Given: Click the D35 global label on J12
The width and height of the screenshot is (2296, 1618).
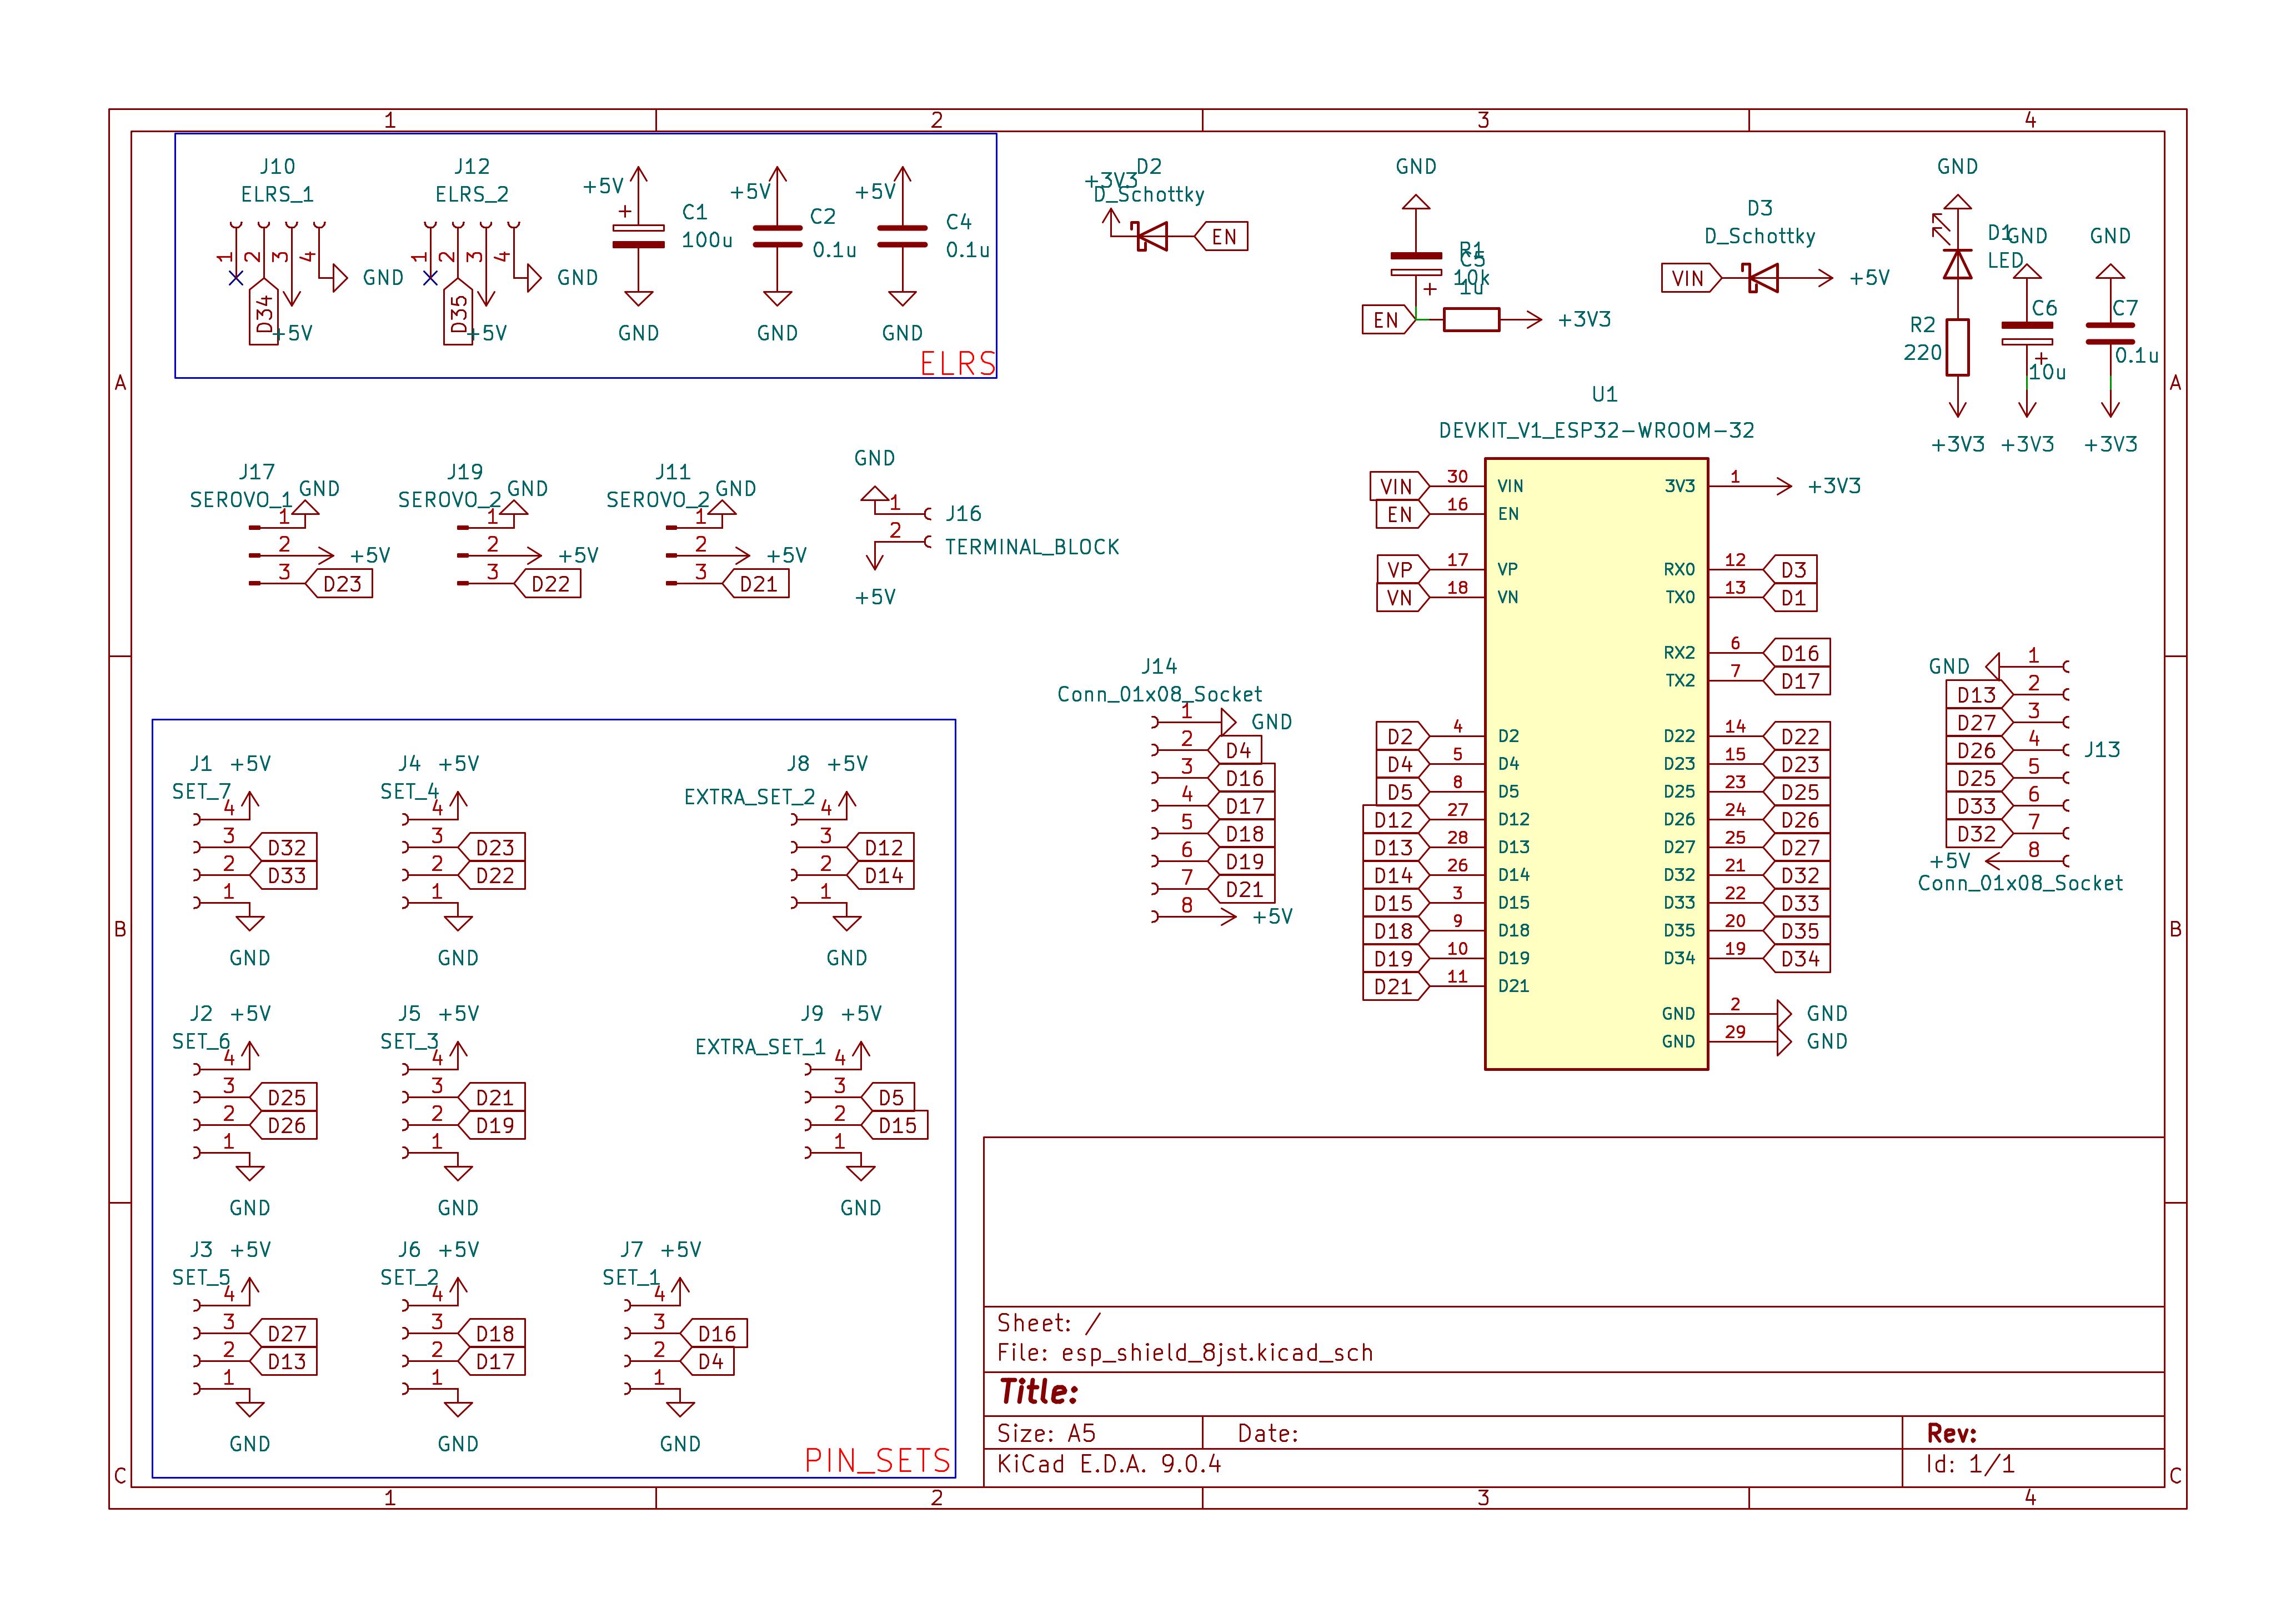Looking at the screenshot, I should (x=458, y=312).
